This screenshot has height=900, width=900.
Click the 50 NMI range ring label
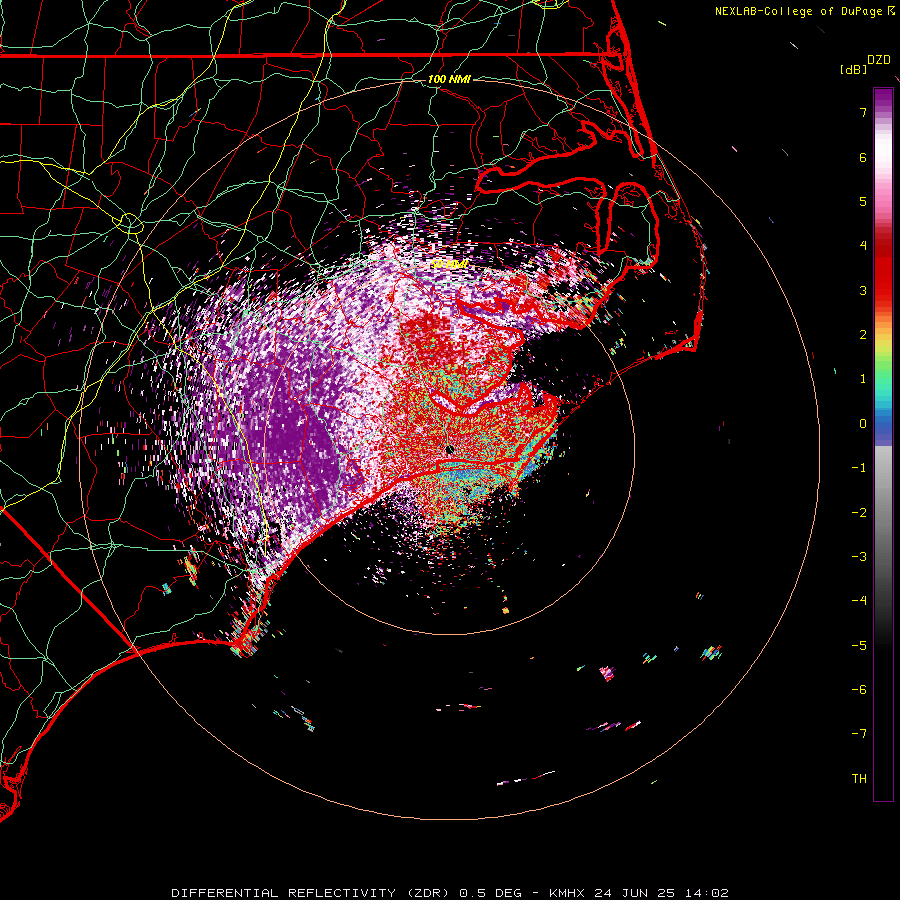pyautogui.click(x=449, y=264)
